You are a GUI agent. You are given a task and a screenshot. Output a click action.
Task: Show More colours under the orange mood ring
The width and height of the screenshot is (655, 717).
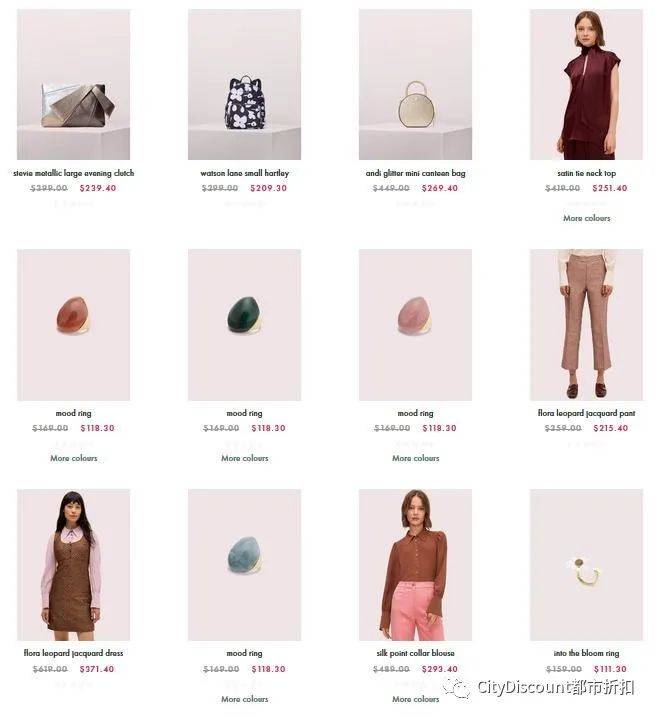pyautogui.click(x=74, y=458)
